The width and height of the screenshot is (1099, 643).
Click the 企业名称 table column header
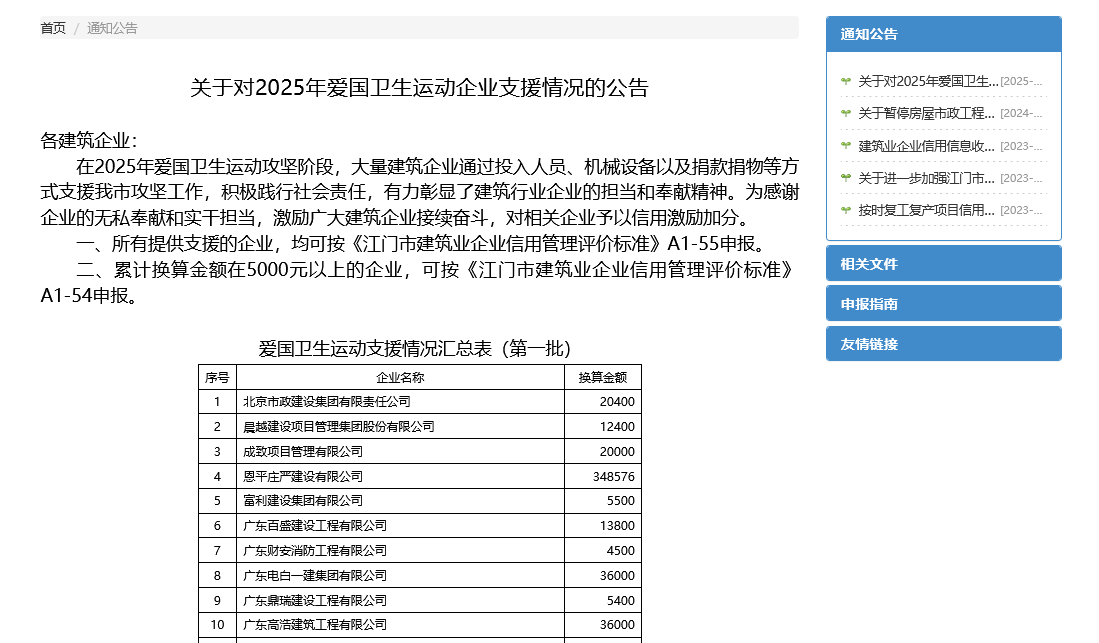[400, 377]
